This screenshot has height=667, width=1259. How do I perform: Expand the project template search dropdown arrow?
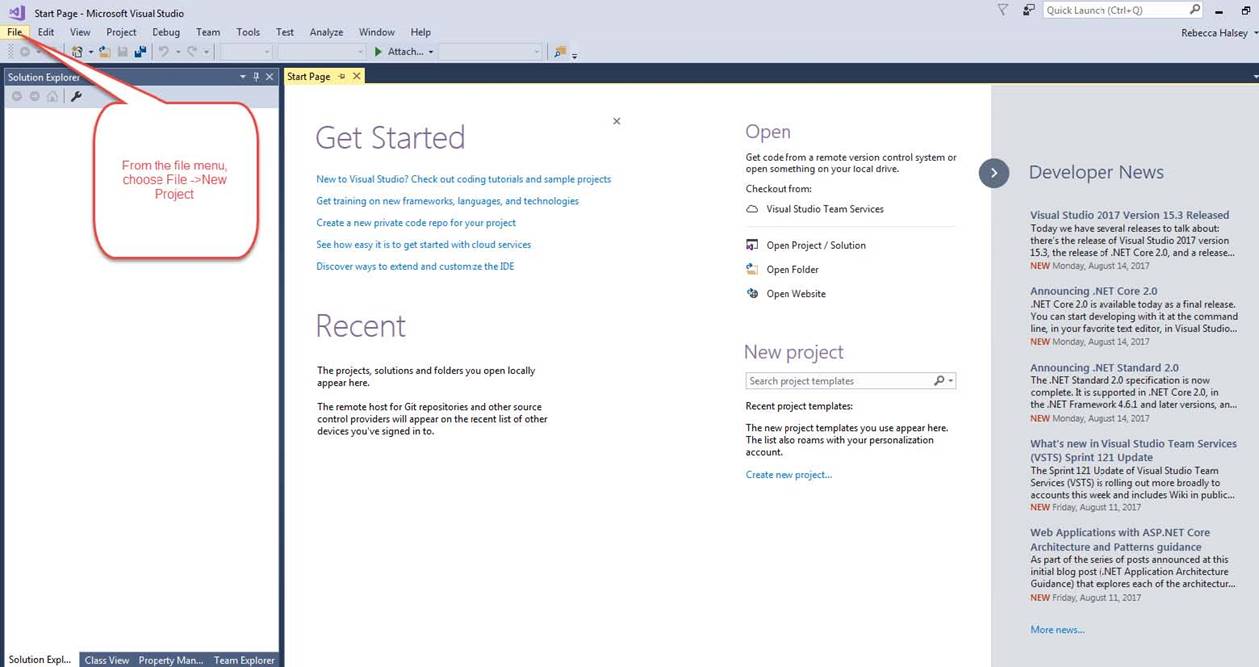point(951,381)
